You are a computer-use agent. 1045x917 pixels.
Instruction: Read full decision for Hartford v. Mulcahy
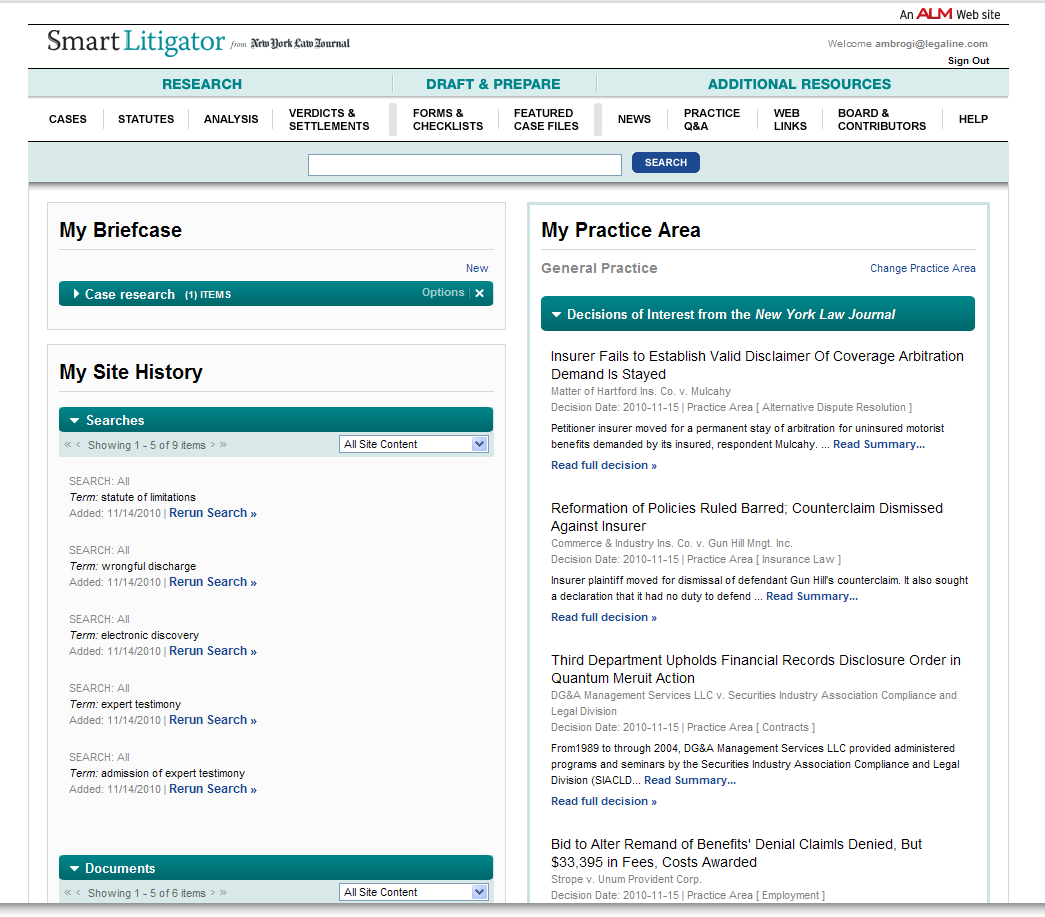coord(603,465)
